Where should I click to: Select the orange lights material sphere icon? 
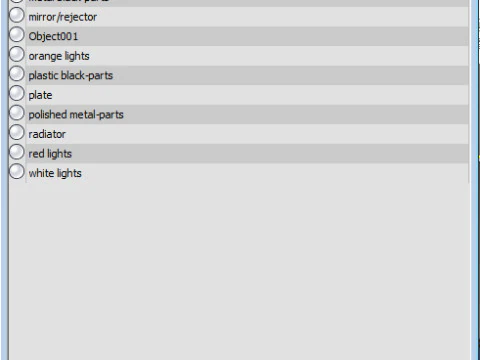[17, 54]
